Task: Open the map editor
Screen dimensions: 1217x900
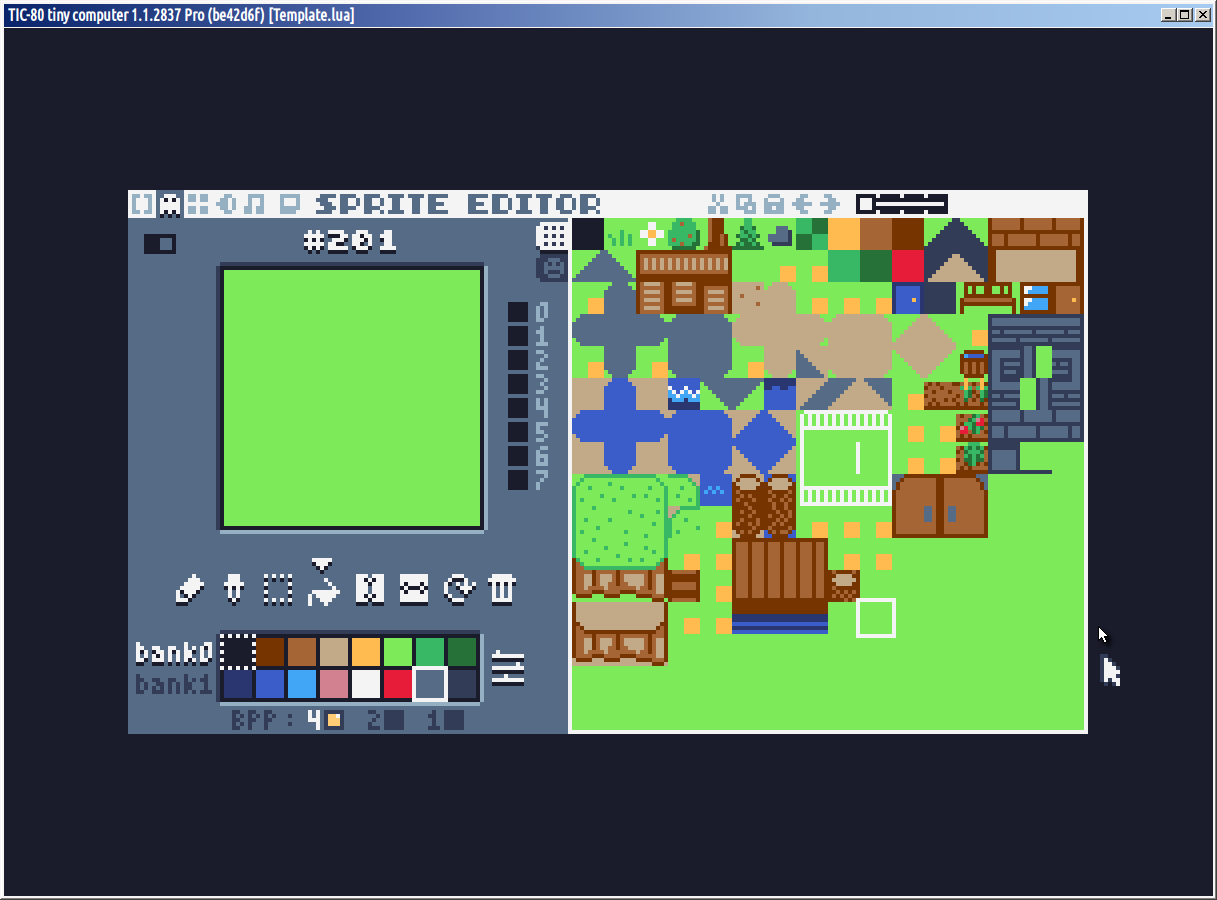Action: (198, 204)
